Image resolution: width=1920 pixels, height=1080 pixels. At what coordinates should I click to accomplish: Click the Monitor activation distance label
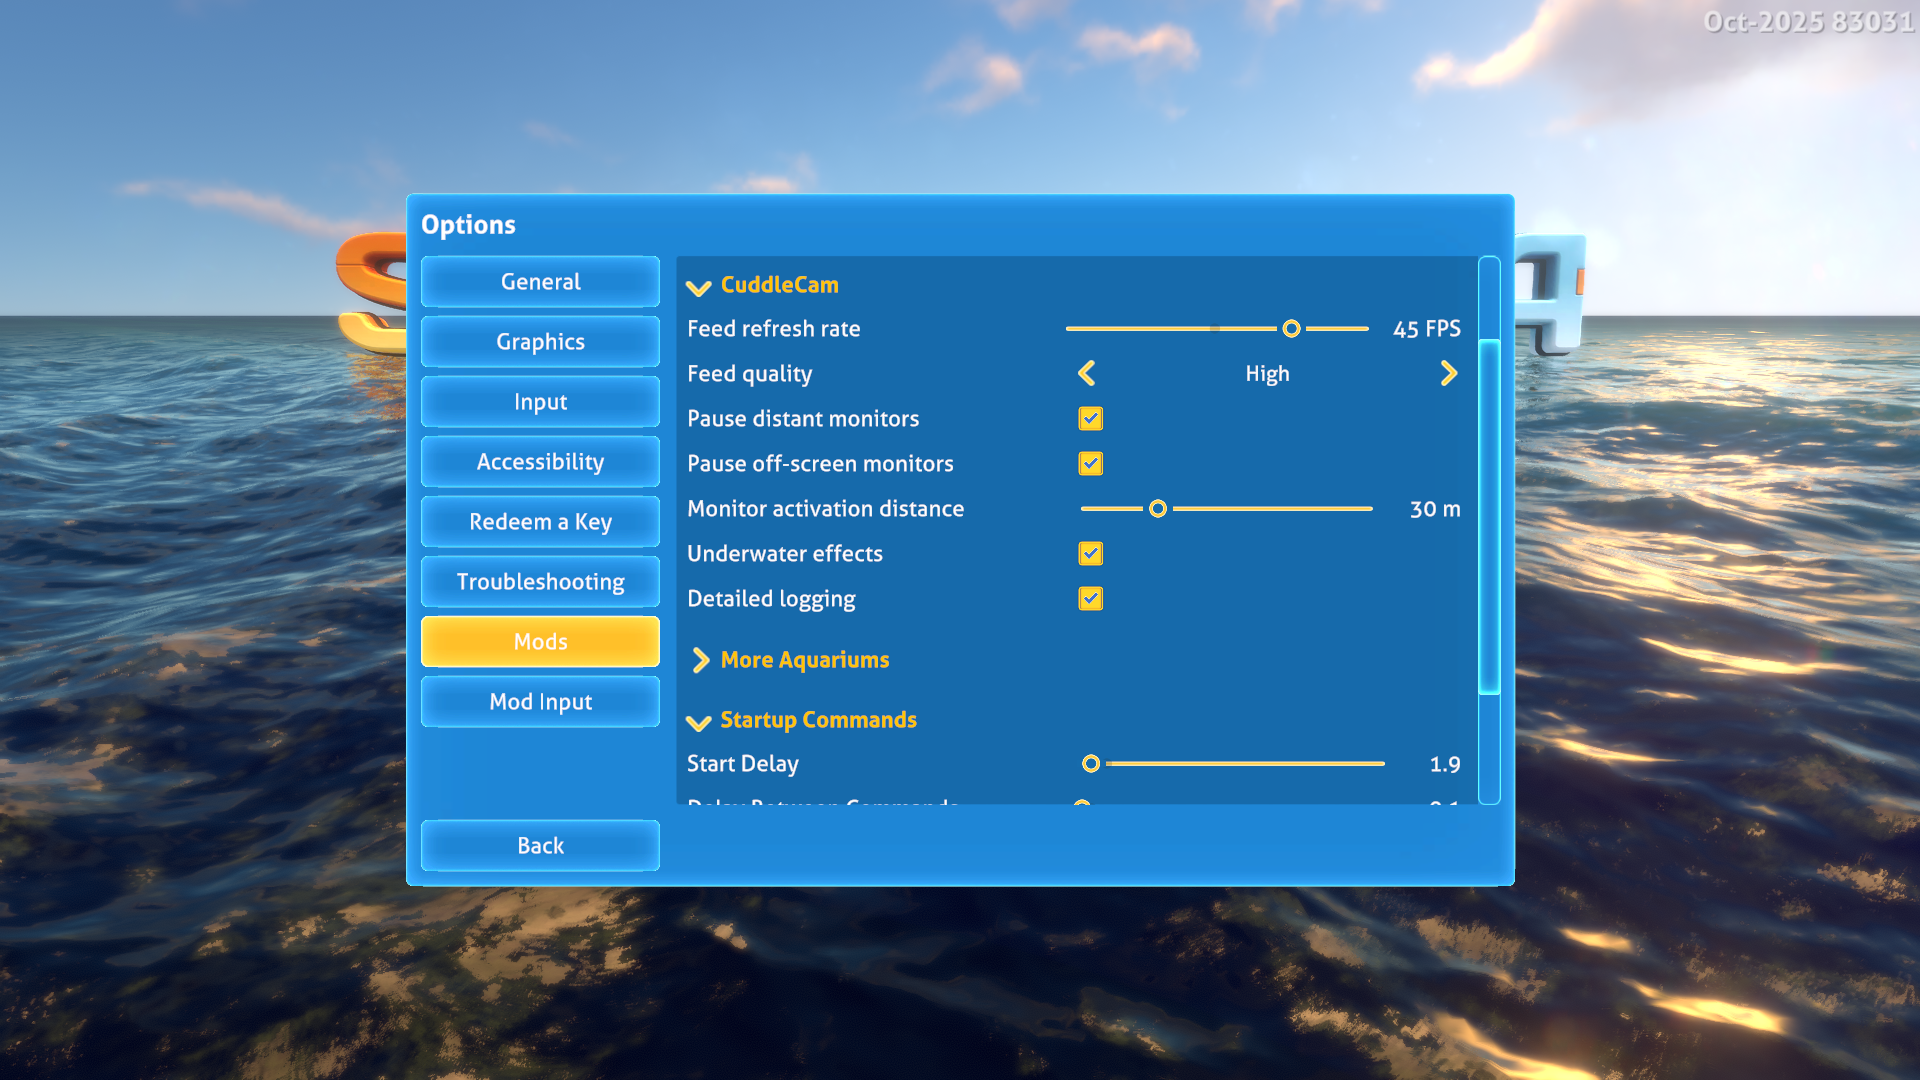pos(825,509)
